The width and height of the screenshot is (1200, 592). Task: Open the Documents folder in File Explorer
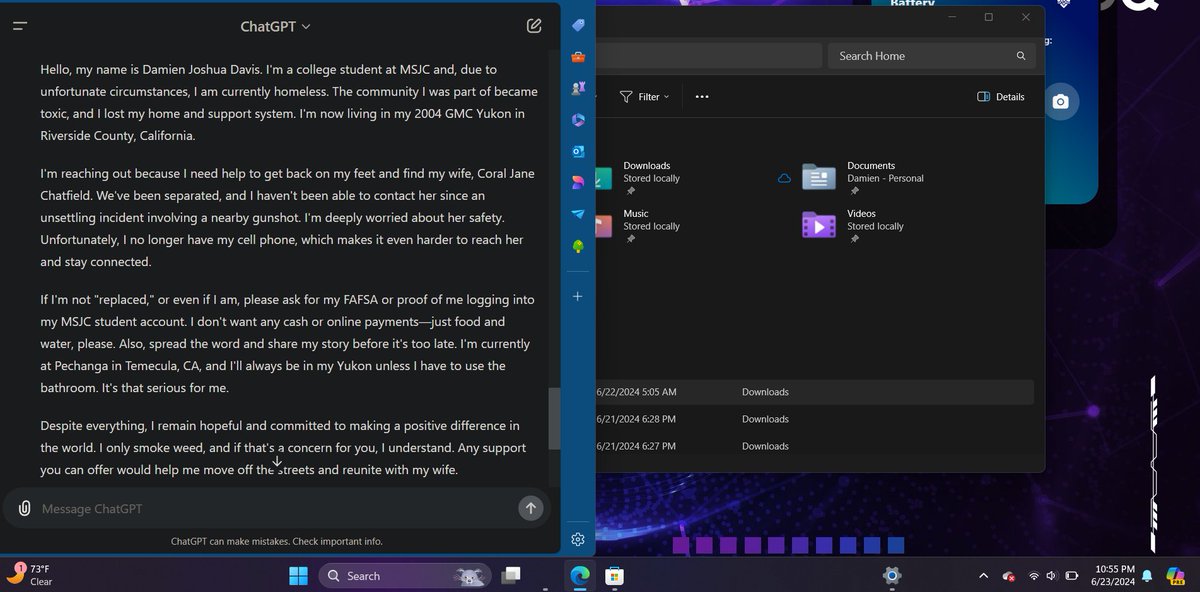pos(862,177)
